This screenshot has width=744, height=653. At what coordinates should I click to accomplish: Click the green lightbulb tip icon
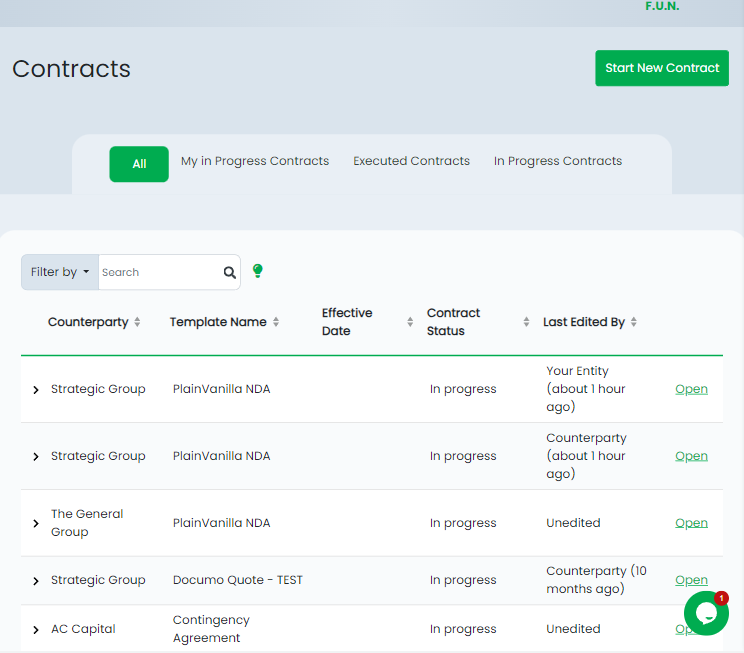pos(257,271)
